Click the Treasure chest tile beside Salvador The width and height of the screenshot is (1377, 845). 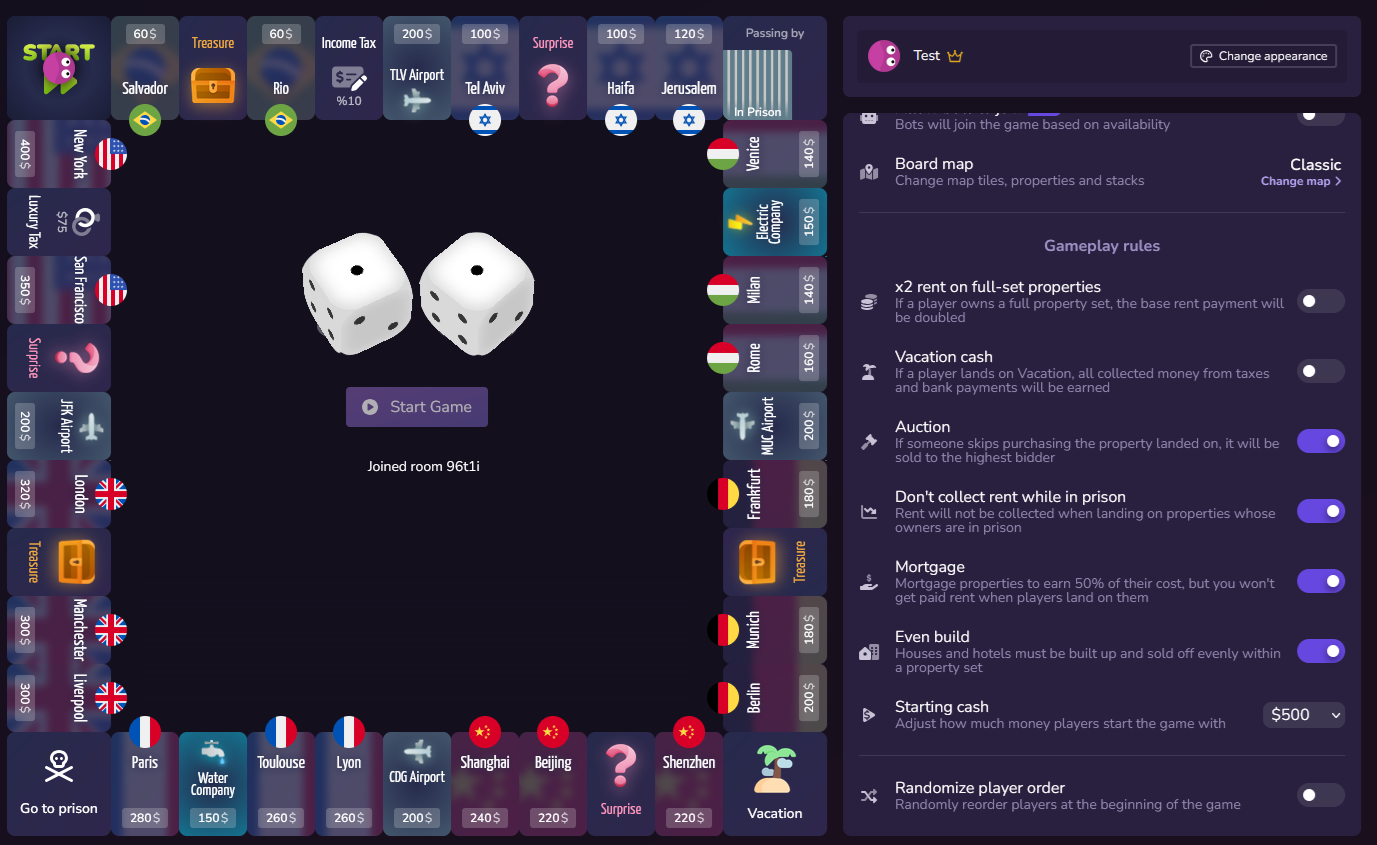pos(213,68)
